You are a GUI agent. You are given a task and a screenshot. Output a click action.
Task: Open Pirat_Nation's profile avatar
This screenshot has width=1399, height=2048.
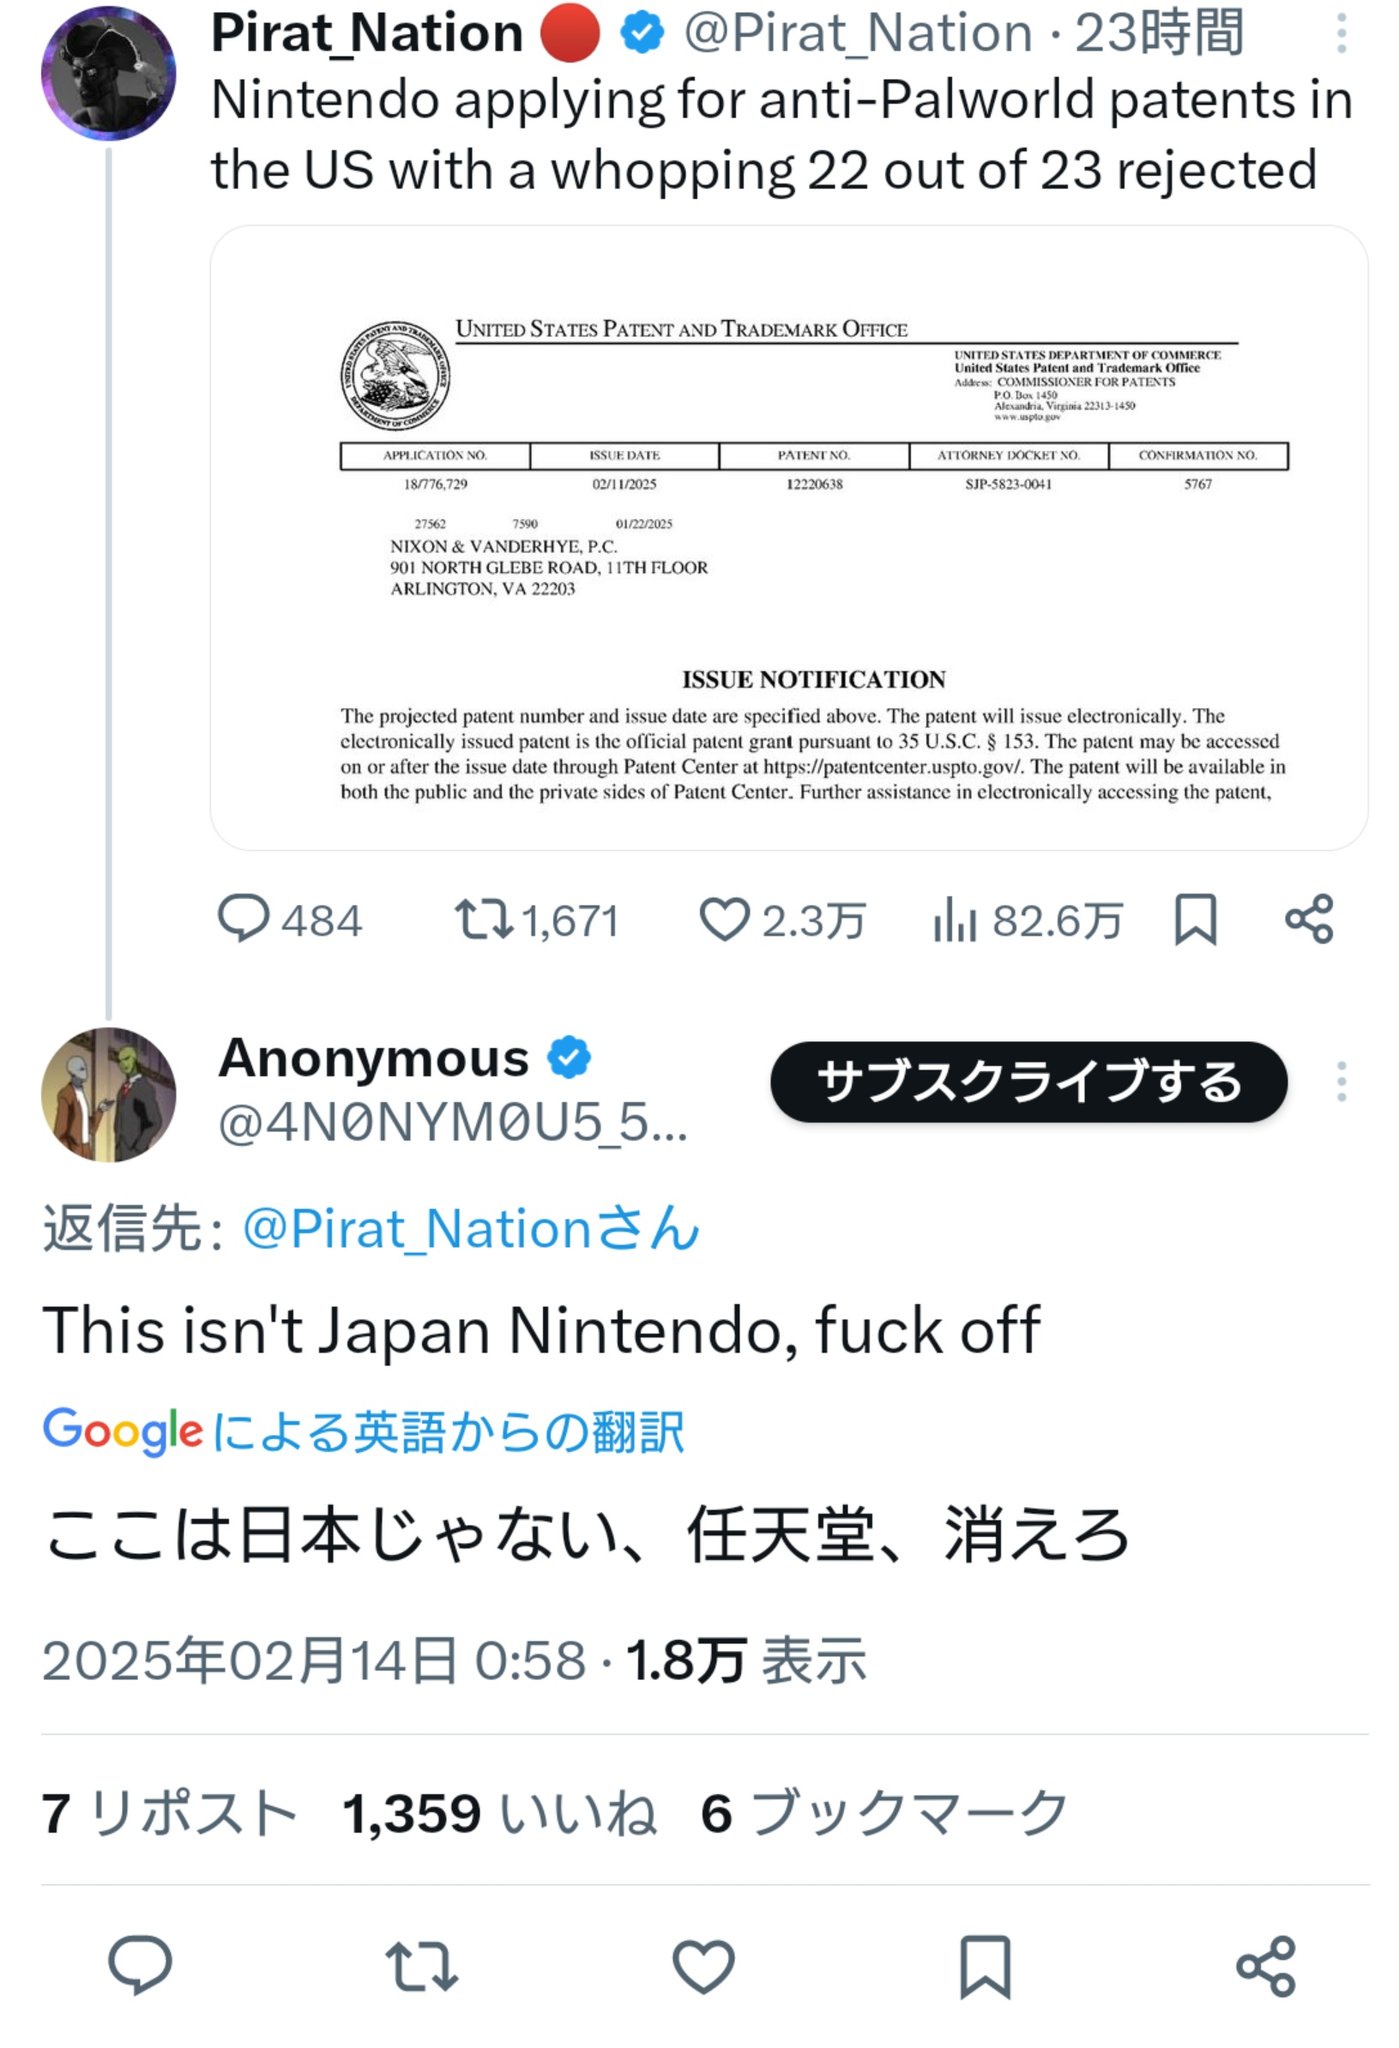coord(108,74)
